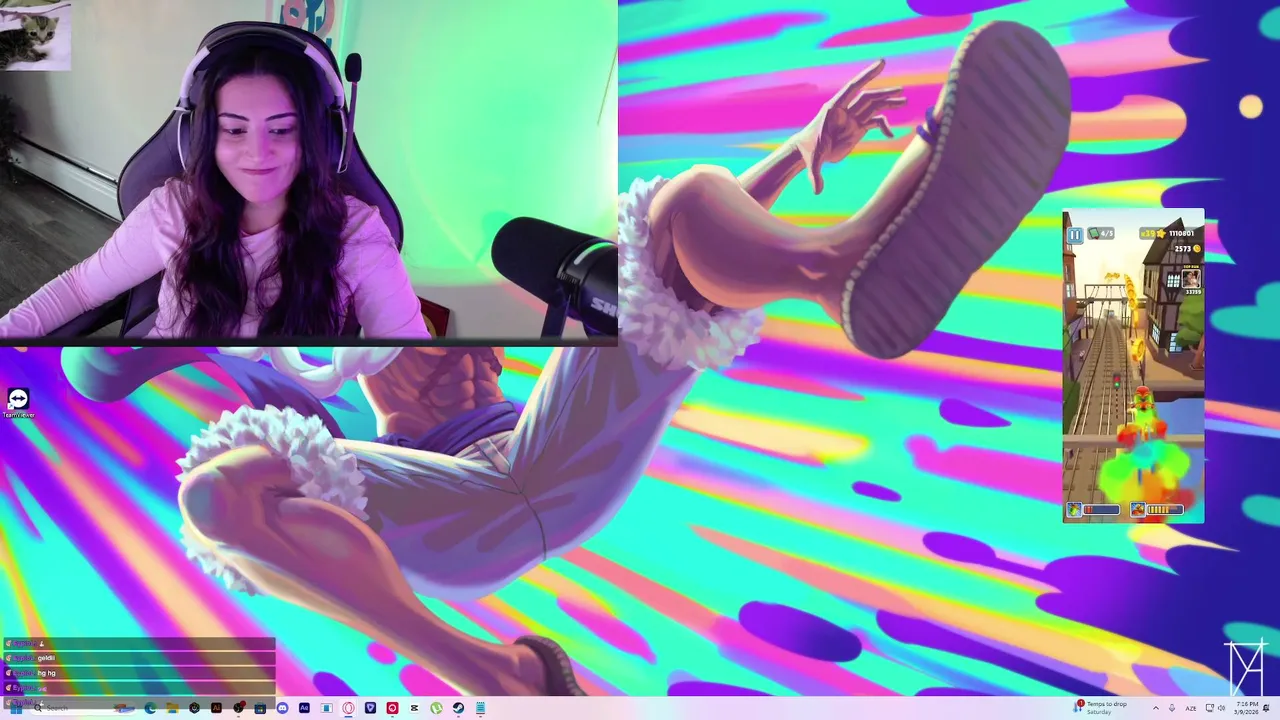Screen dimensions: 1280x720
Task: Open Discord from the taskbar
Action: [282, 708]
